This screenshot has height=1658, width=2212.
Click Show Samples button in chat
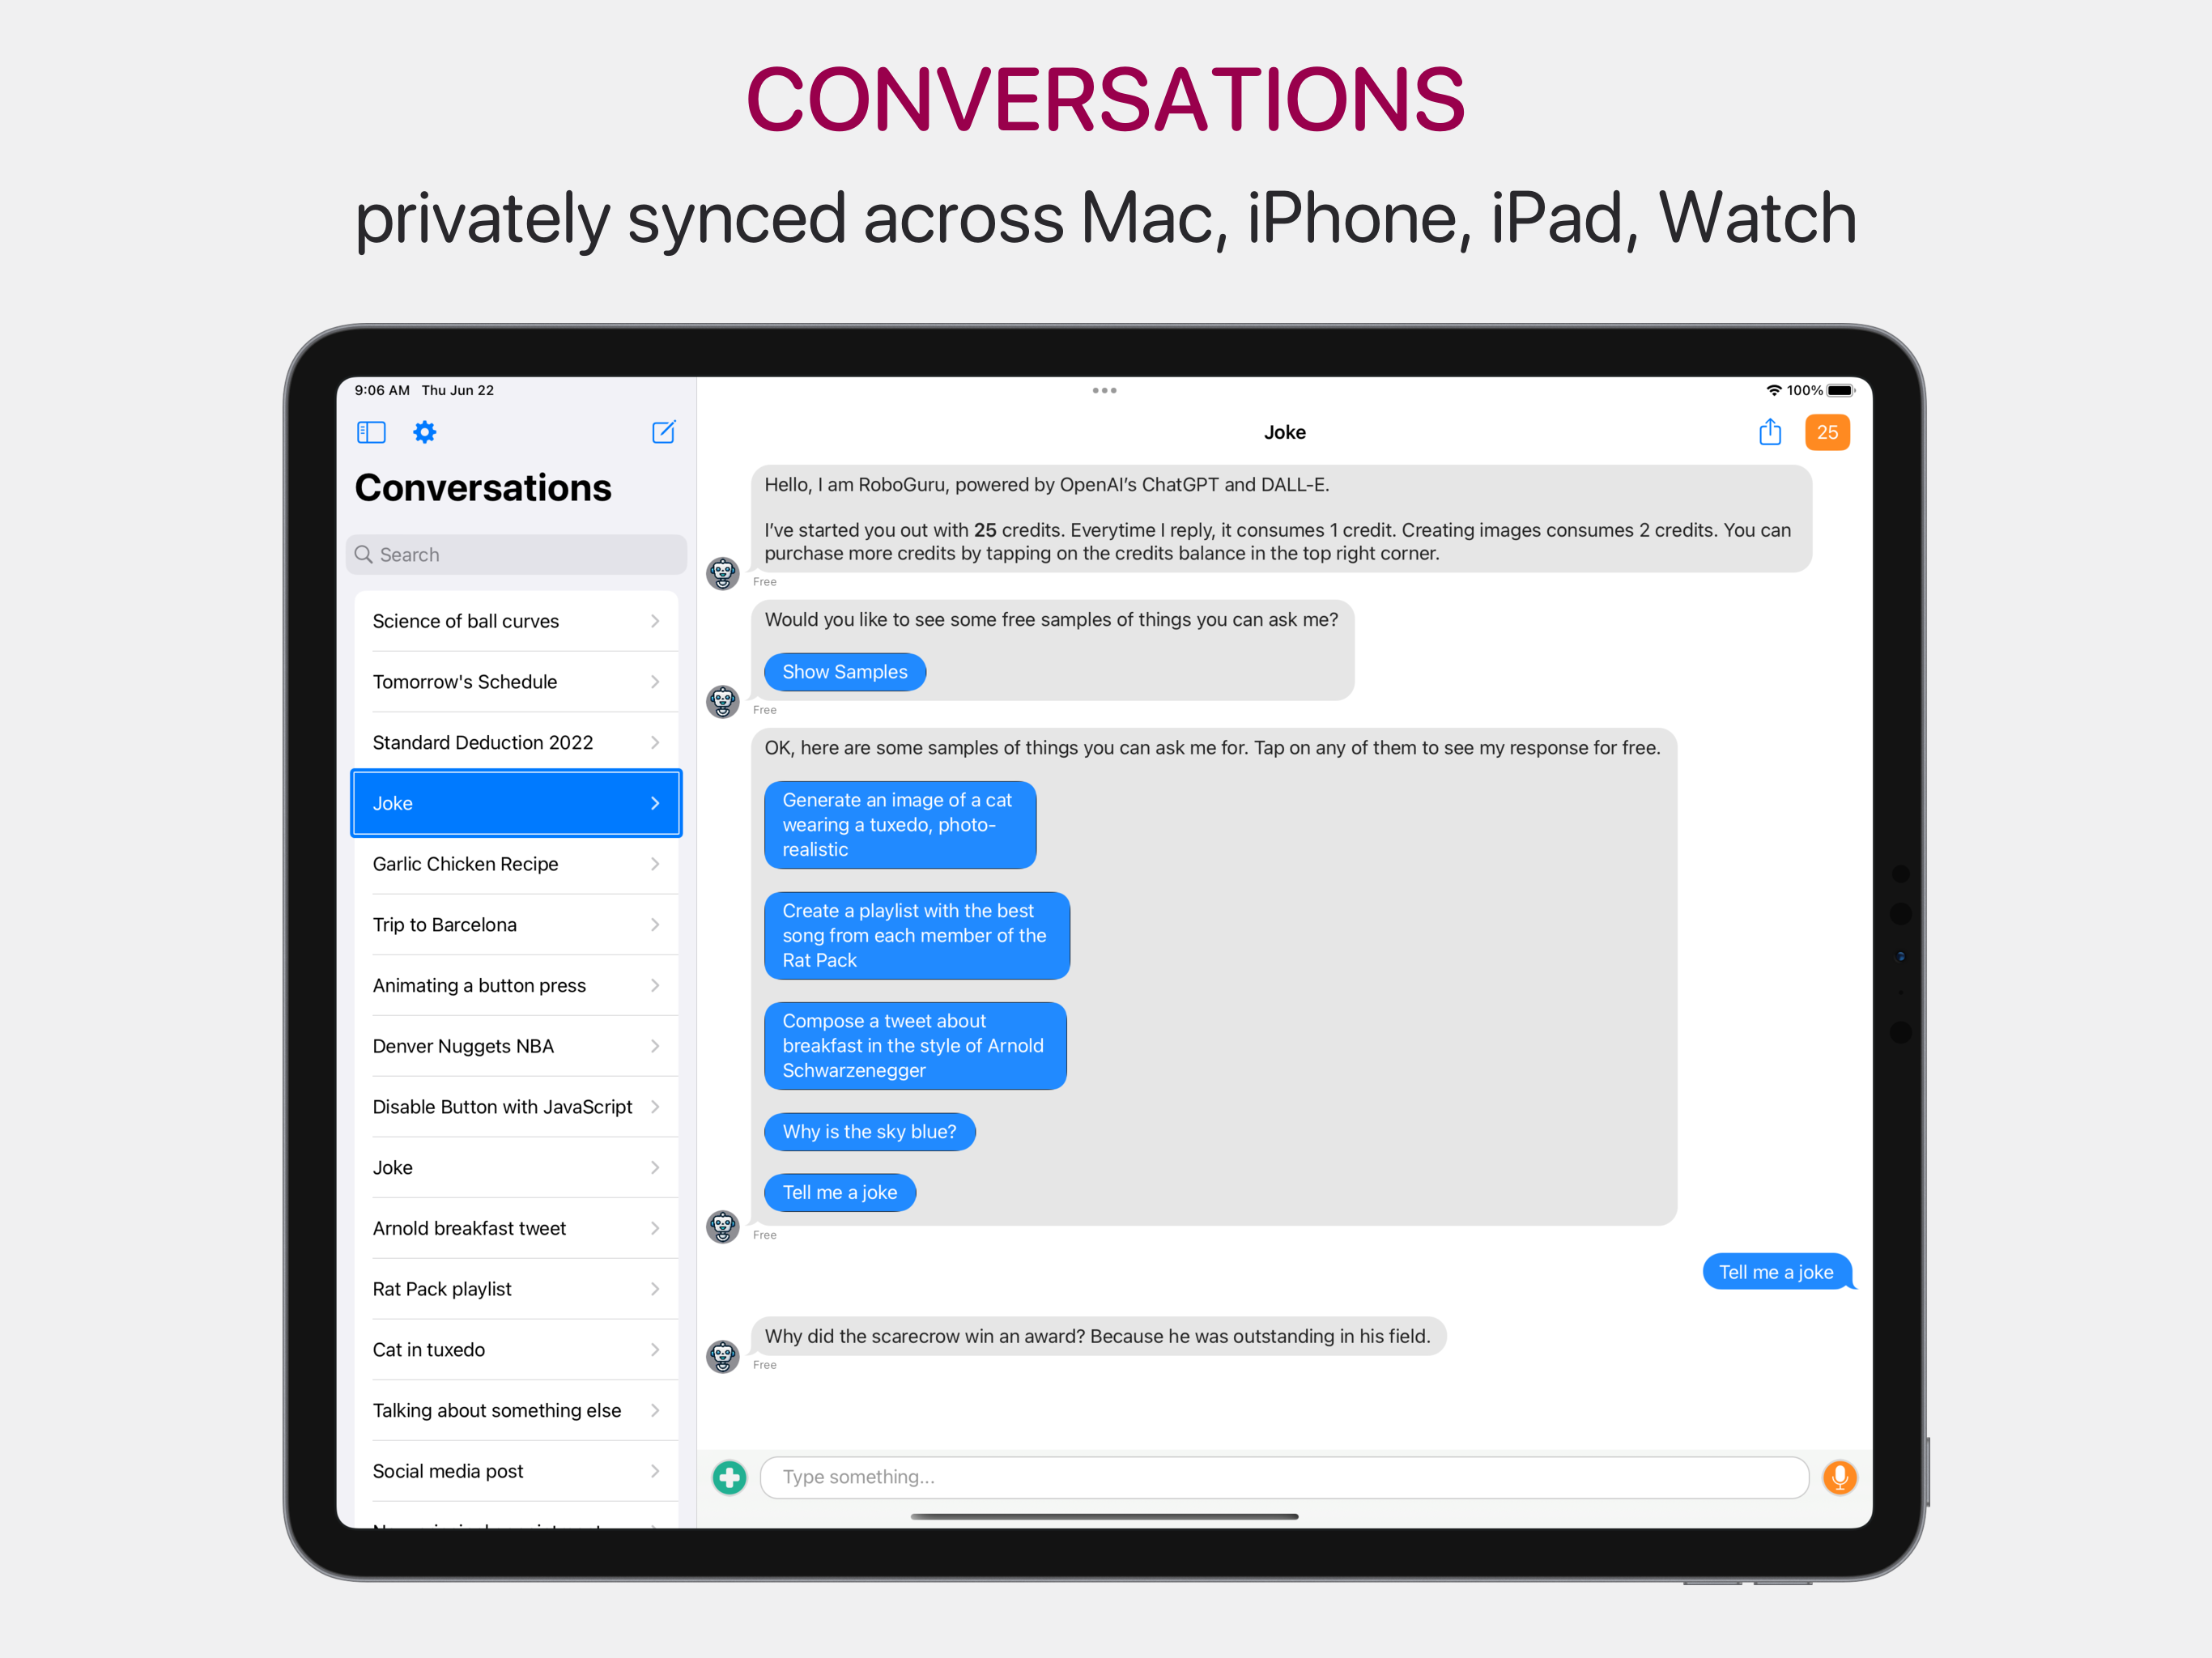pos(843,670)
